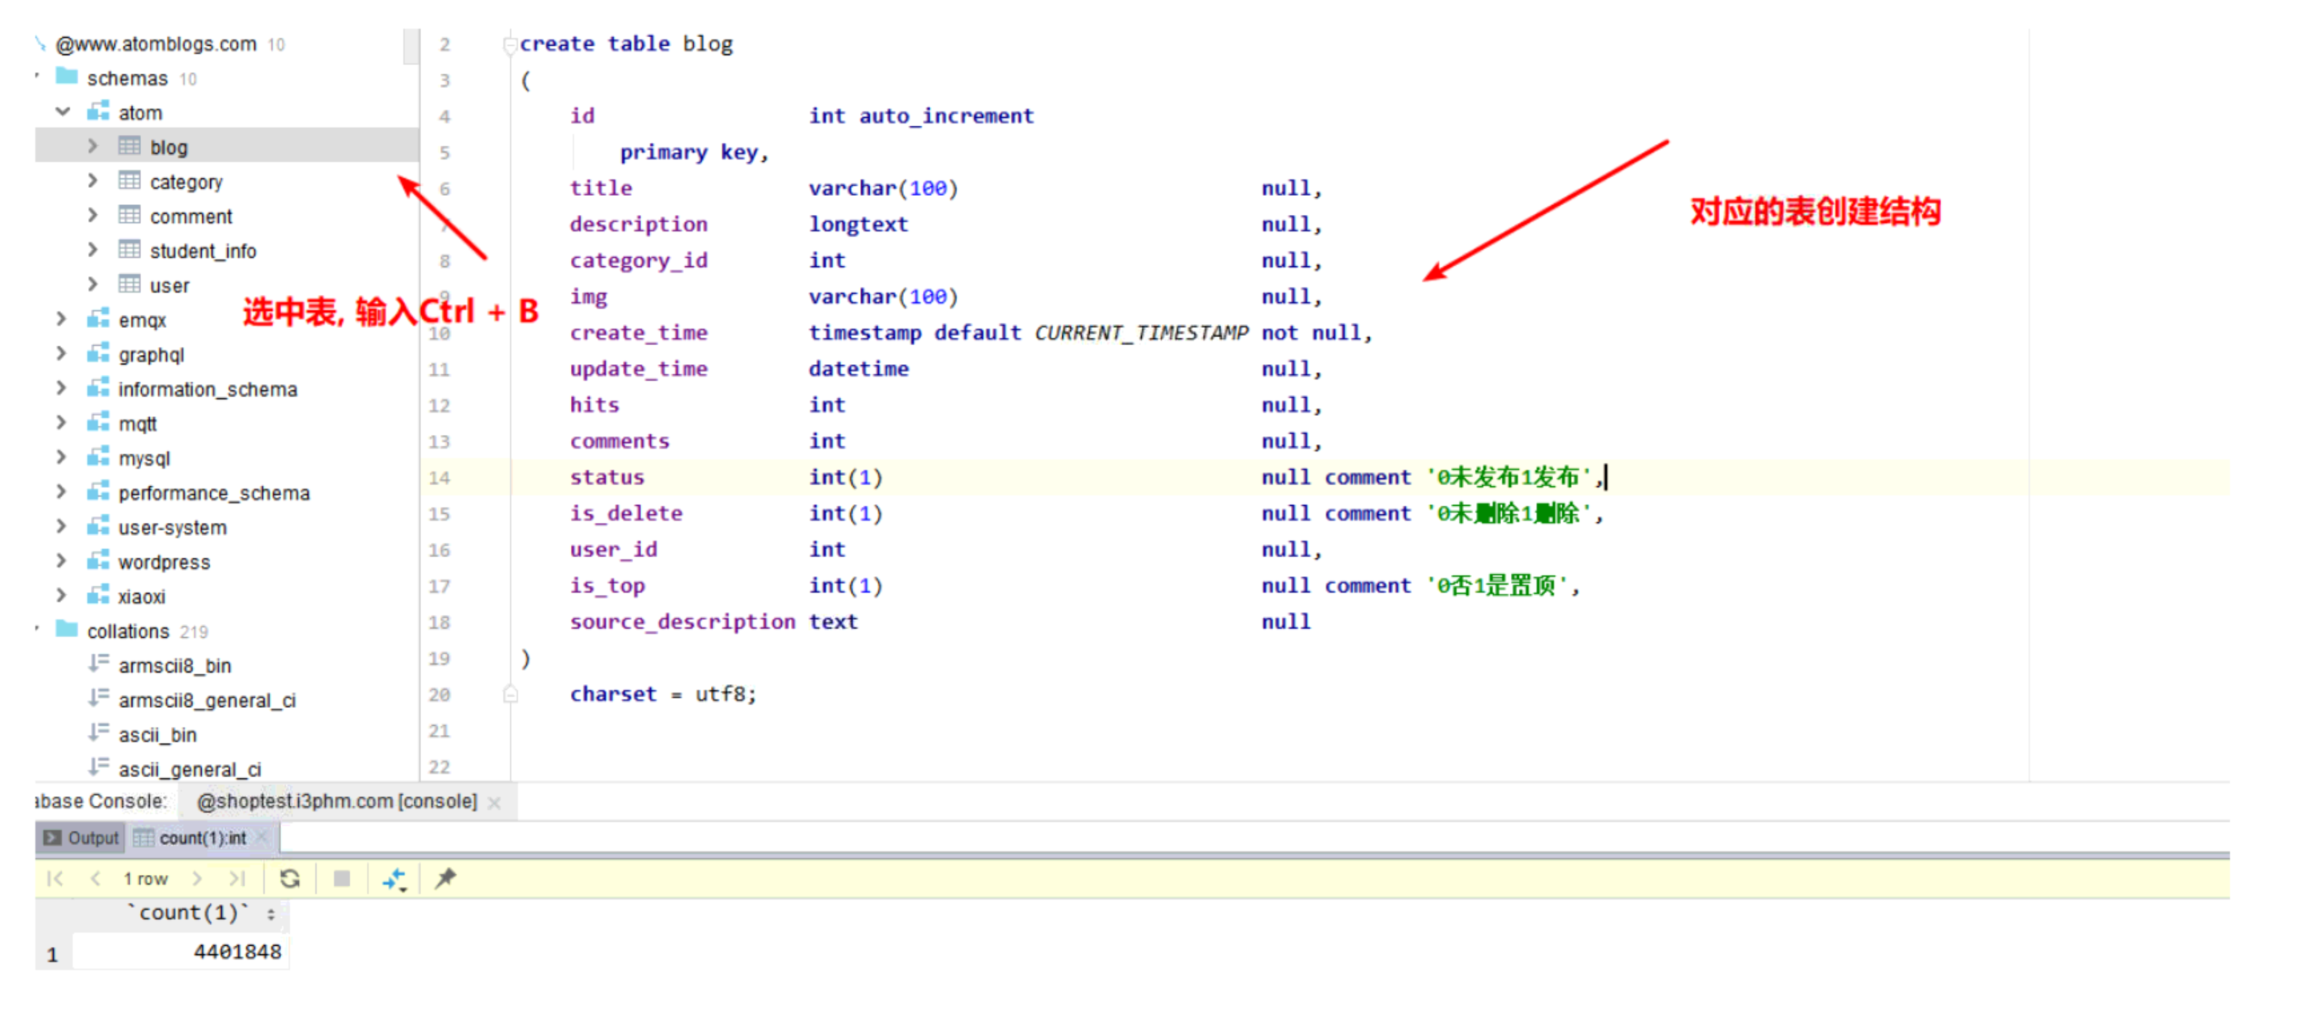This screenshot has width=2304, height=1023.
Task: Reload the query result page
Action: pos(290,878)
